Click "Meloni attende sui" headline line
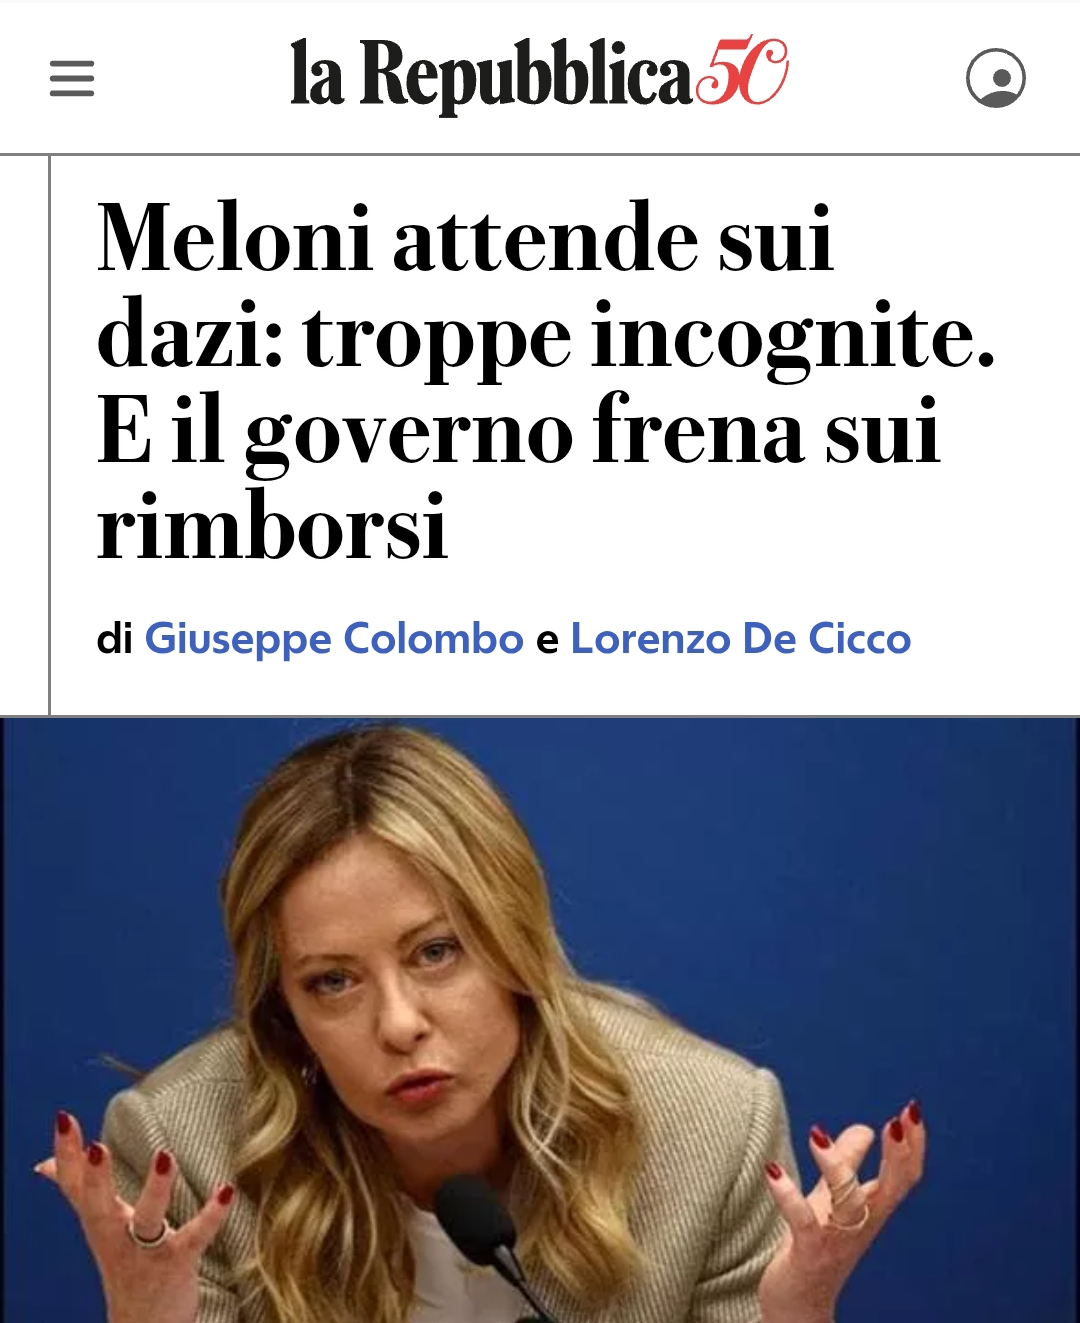Viewport: 1080px width, 1323px height. click(465, 238)
